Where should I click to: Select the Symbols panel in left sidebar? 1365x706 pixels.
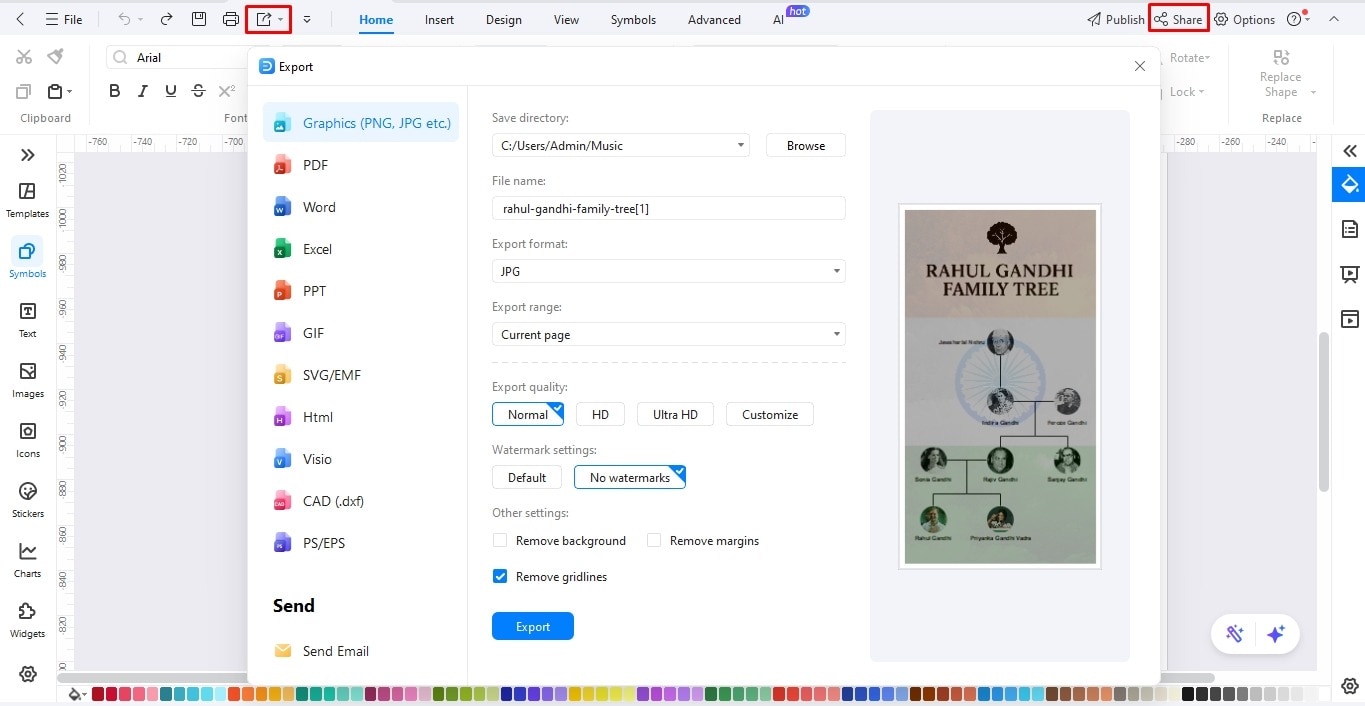27,258
